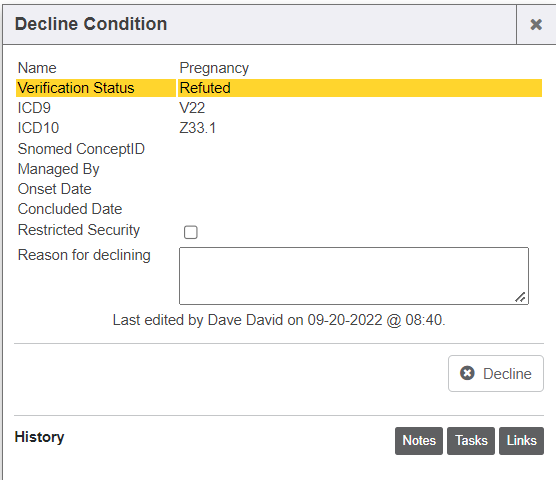Click the Onset Date label
The image size is (556, 480).
click(55, 189)
